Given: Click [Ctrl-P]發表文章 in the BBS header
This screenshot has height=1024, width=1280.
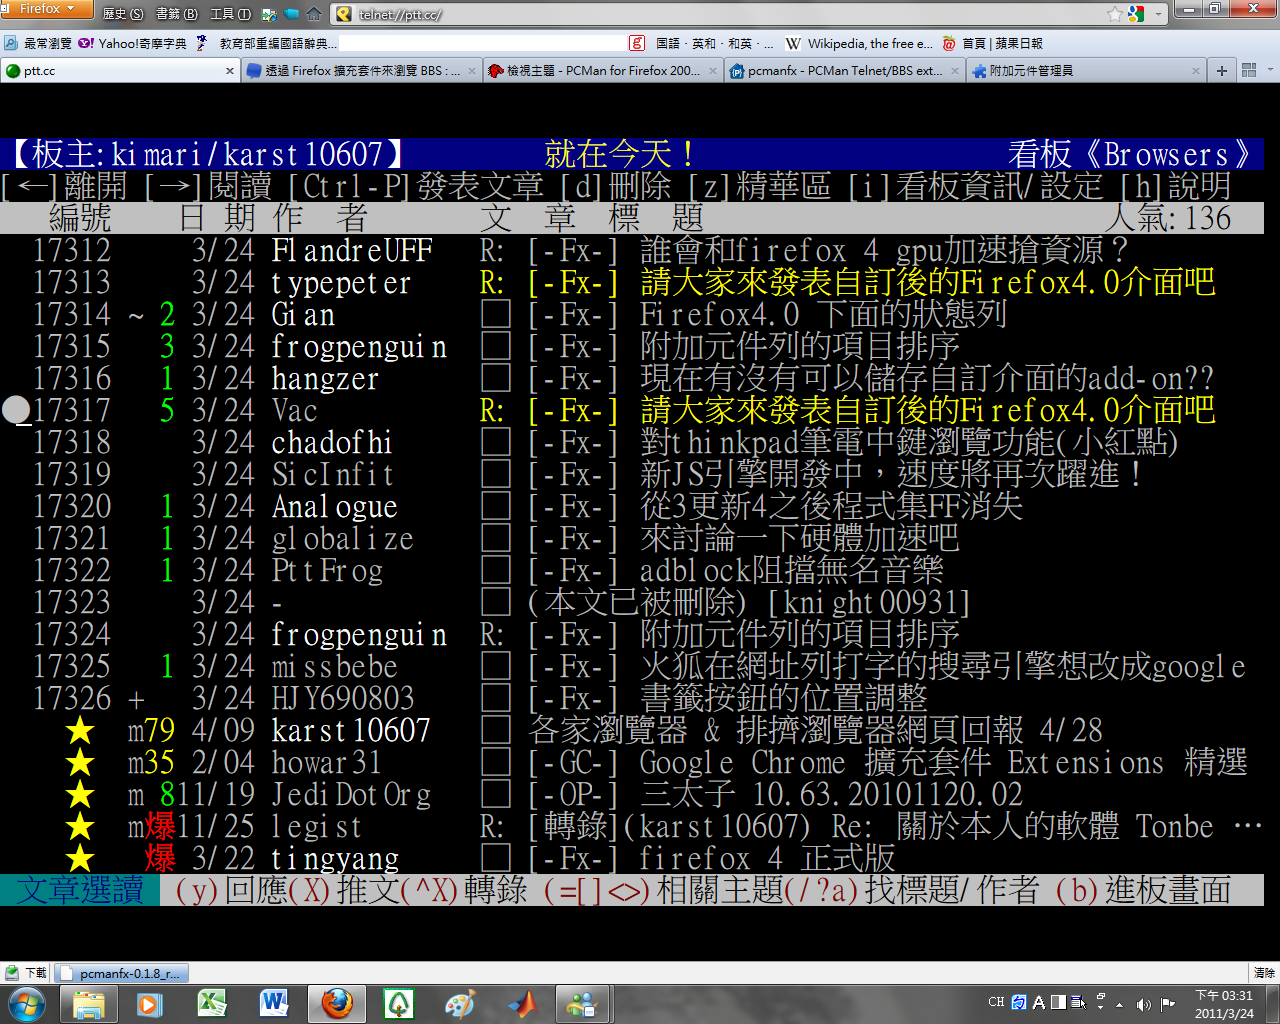Looking at the screenshot, I should pos(416,186).
